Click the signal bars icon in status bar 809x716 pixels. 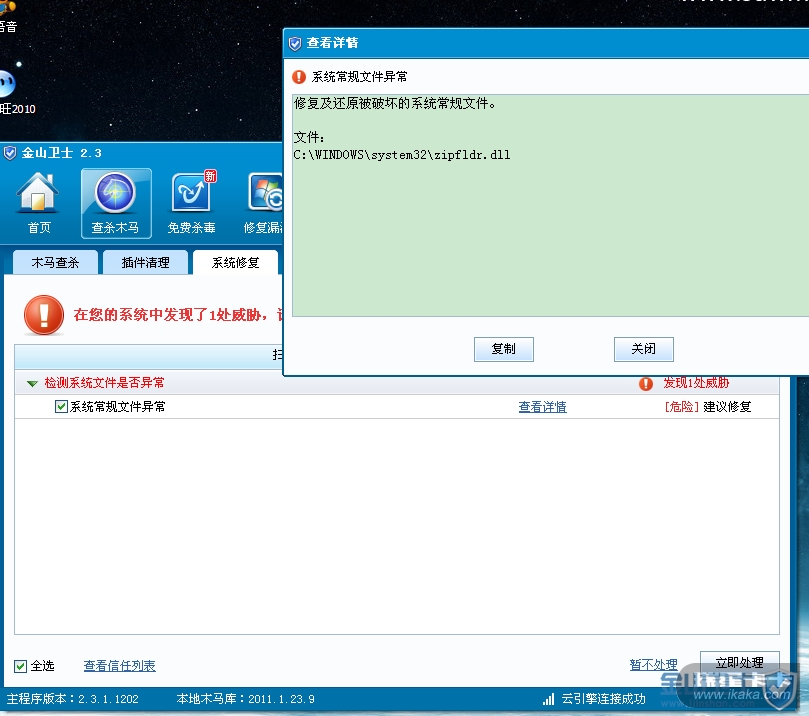click(548, 699)
